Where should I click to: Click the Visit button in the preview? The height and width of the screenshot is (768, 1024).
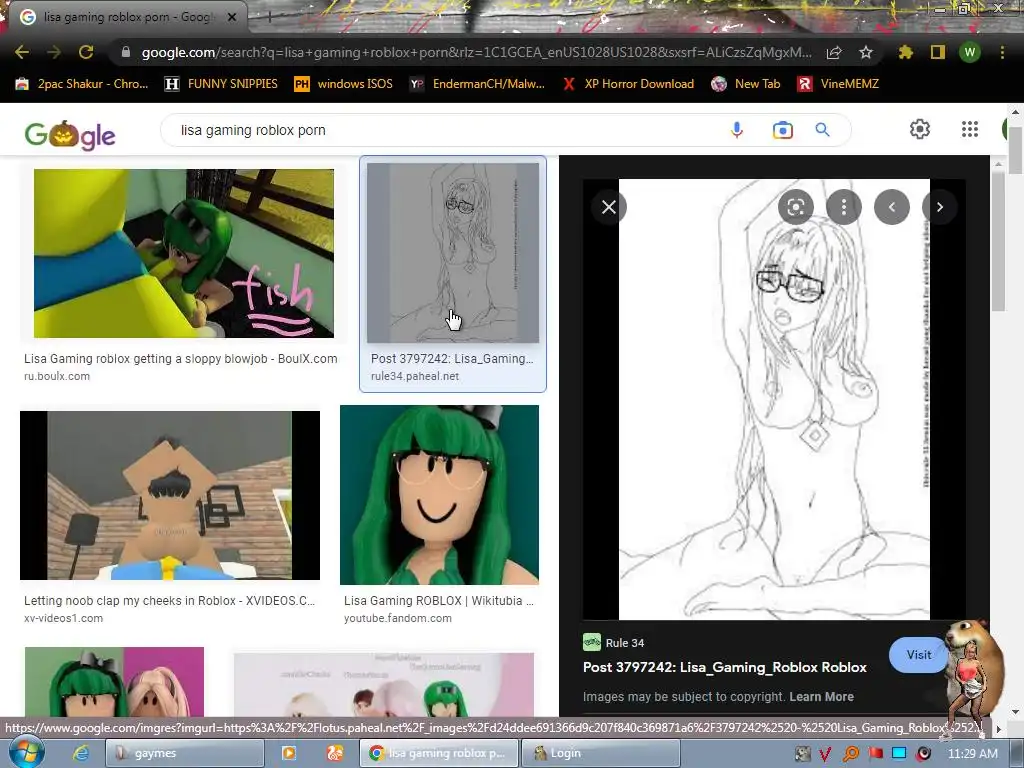pyautogui.click(x=918, y=654)
